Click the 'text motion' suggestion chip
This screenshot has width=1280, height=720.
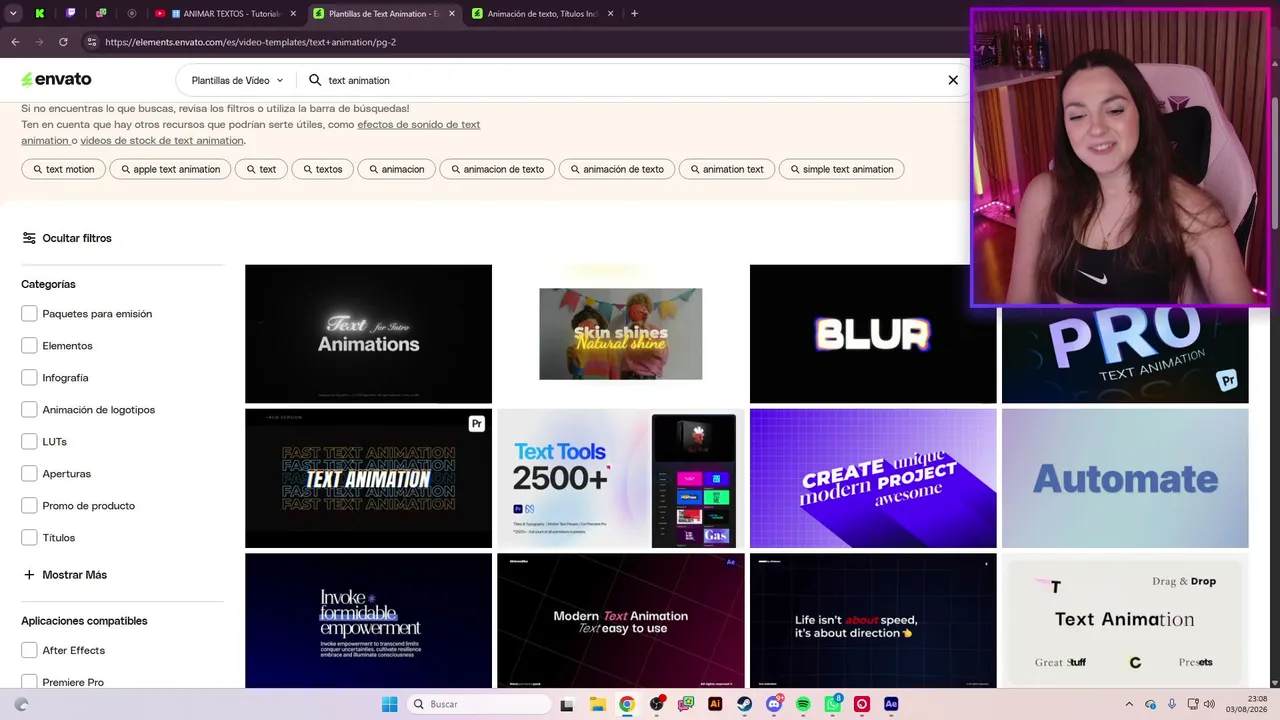63,169
